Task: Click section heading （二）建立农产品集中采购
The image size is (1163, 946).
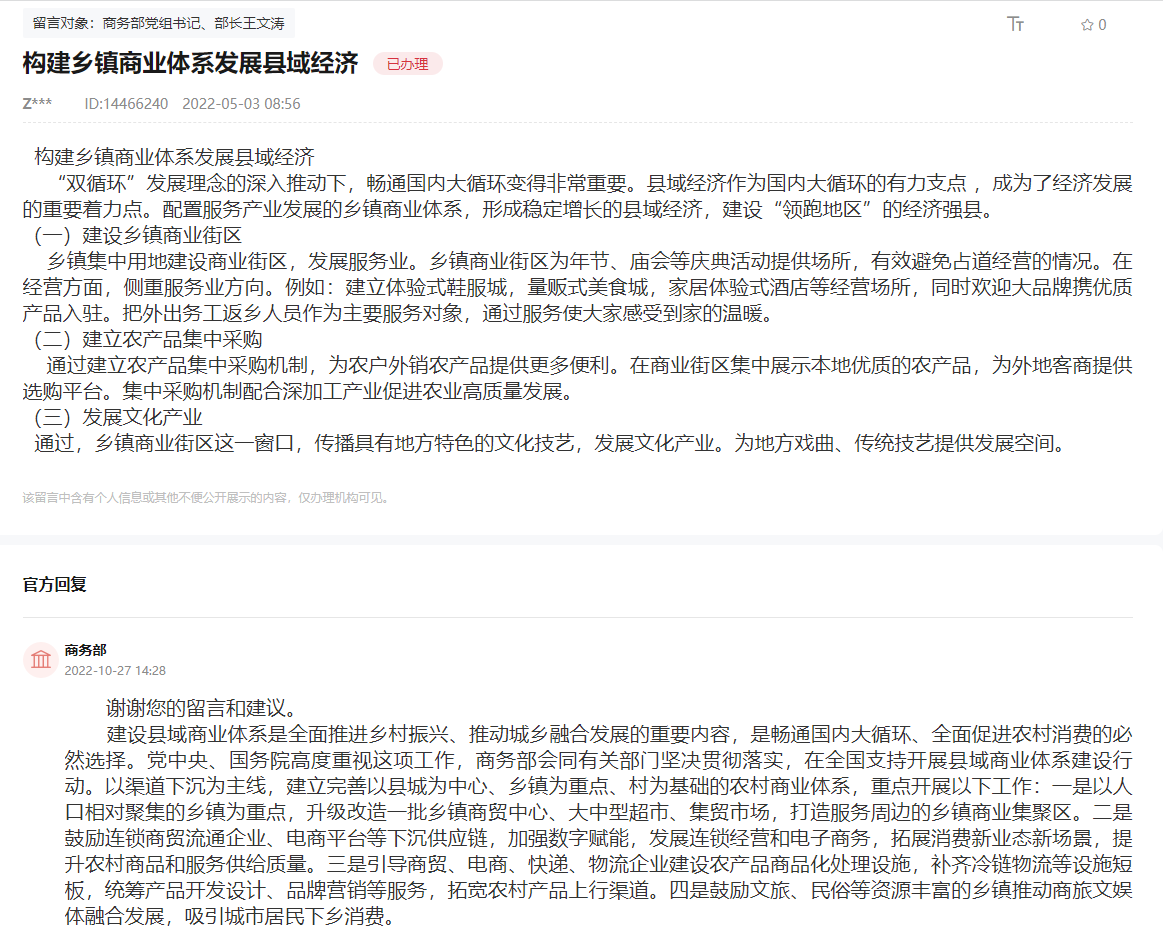Action: pyautogui.click(x=148, y=340)
